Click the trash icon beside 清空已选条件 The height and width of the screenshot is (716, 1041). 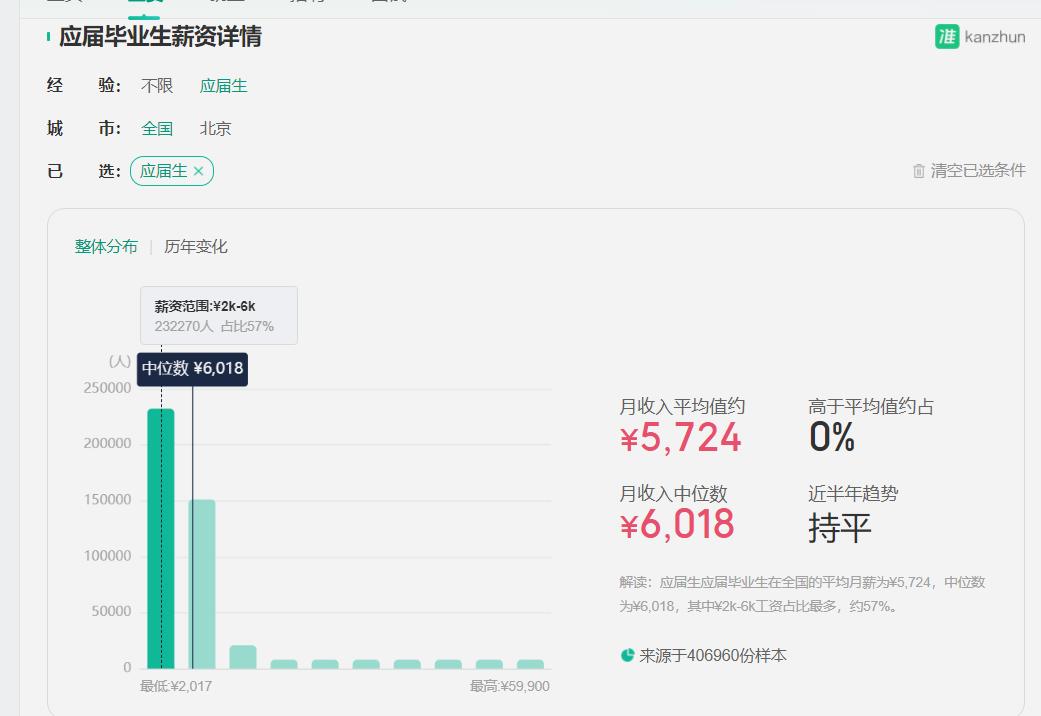pyautogui.click(x=918, y=171)
